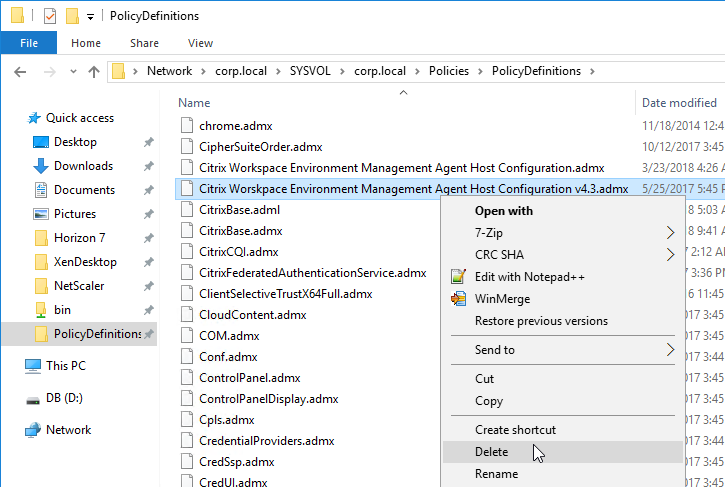Select Network in navigation pane
This screenshot has height=487, width=725.
click(x=68, y=430)
